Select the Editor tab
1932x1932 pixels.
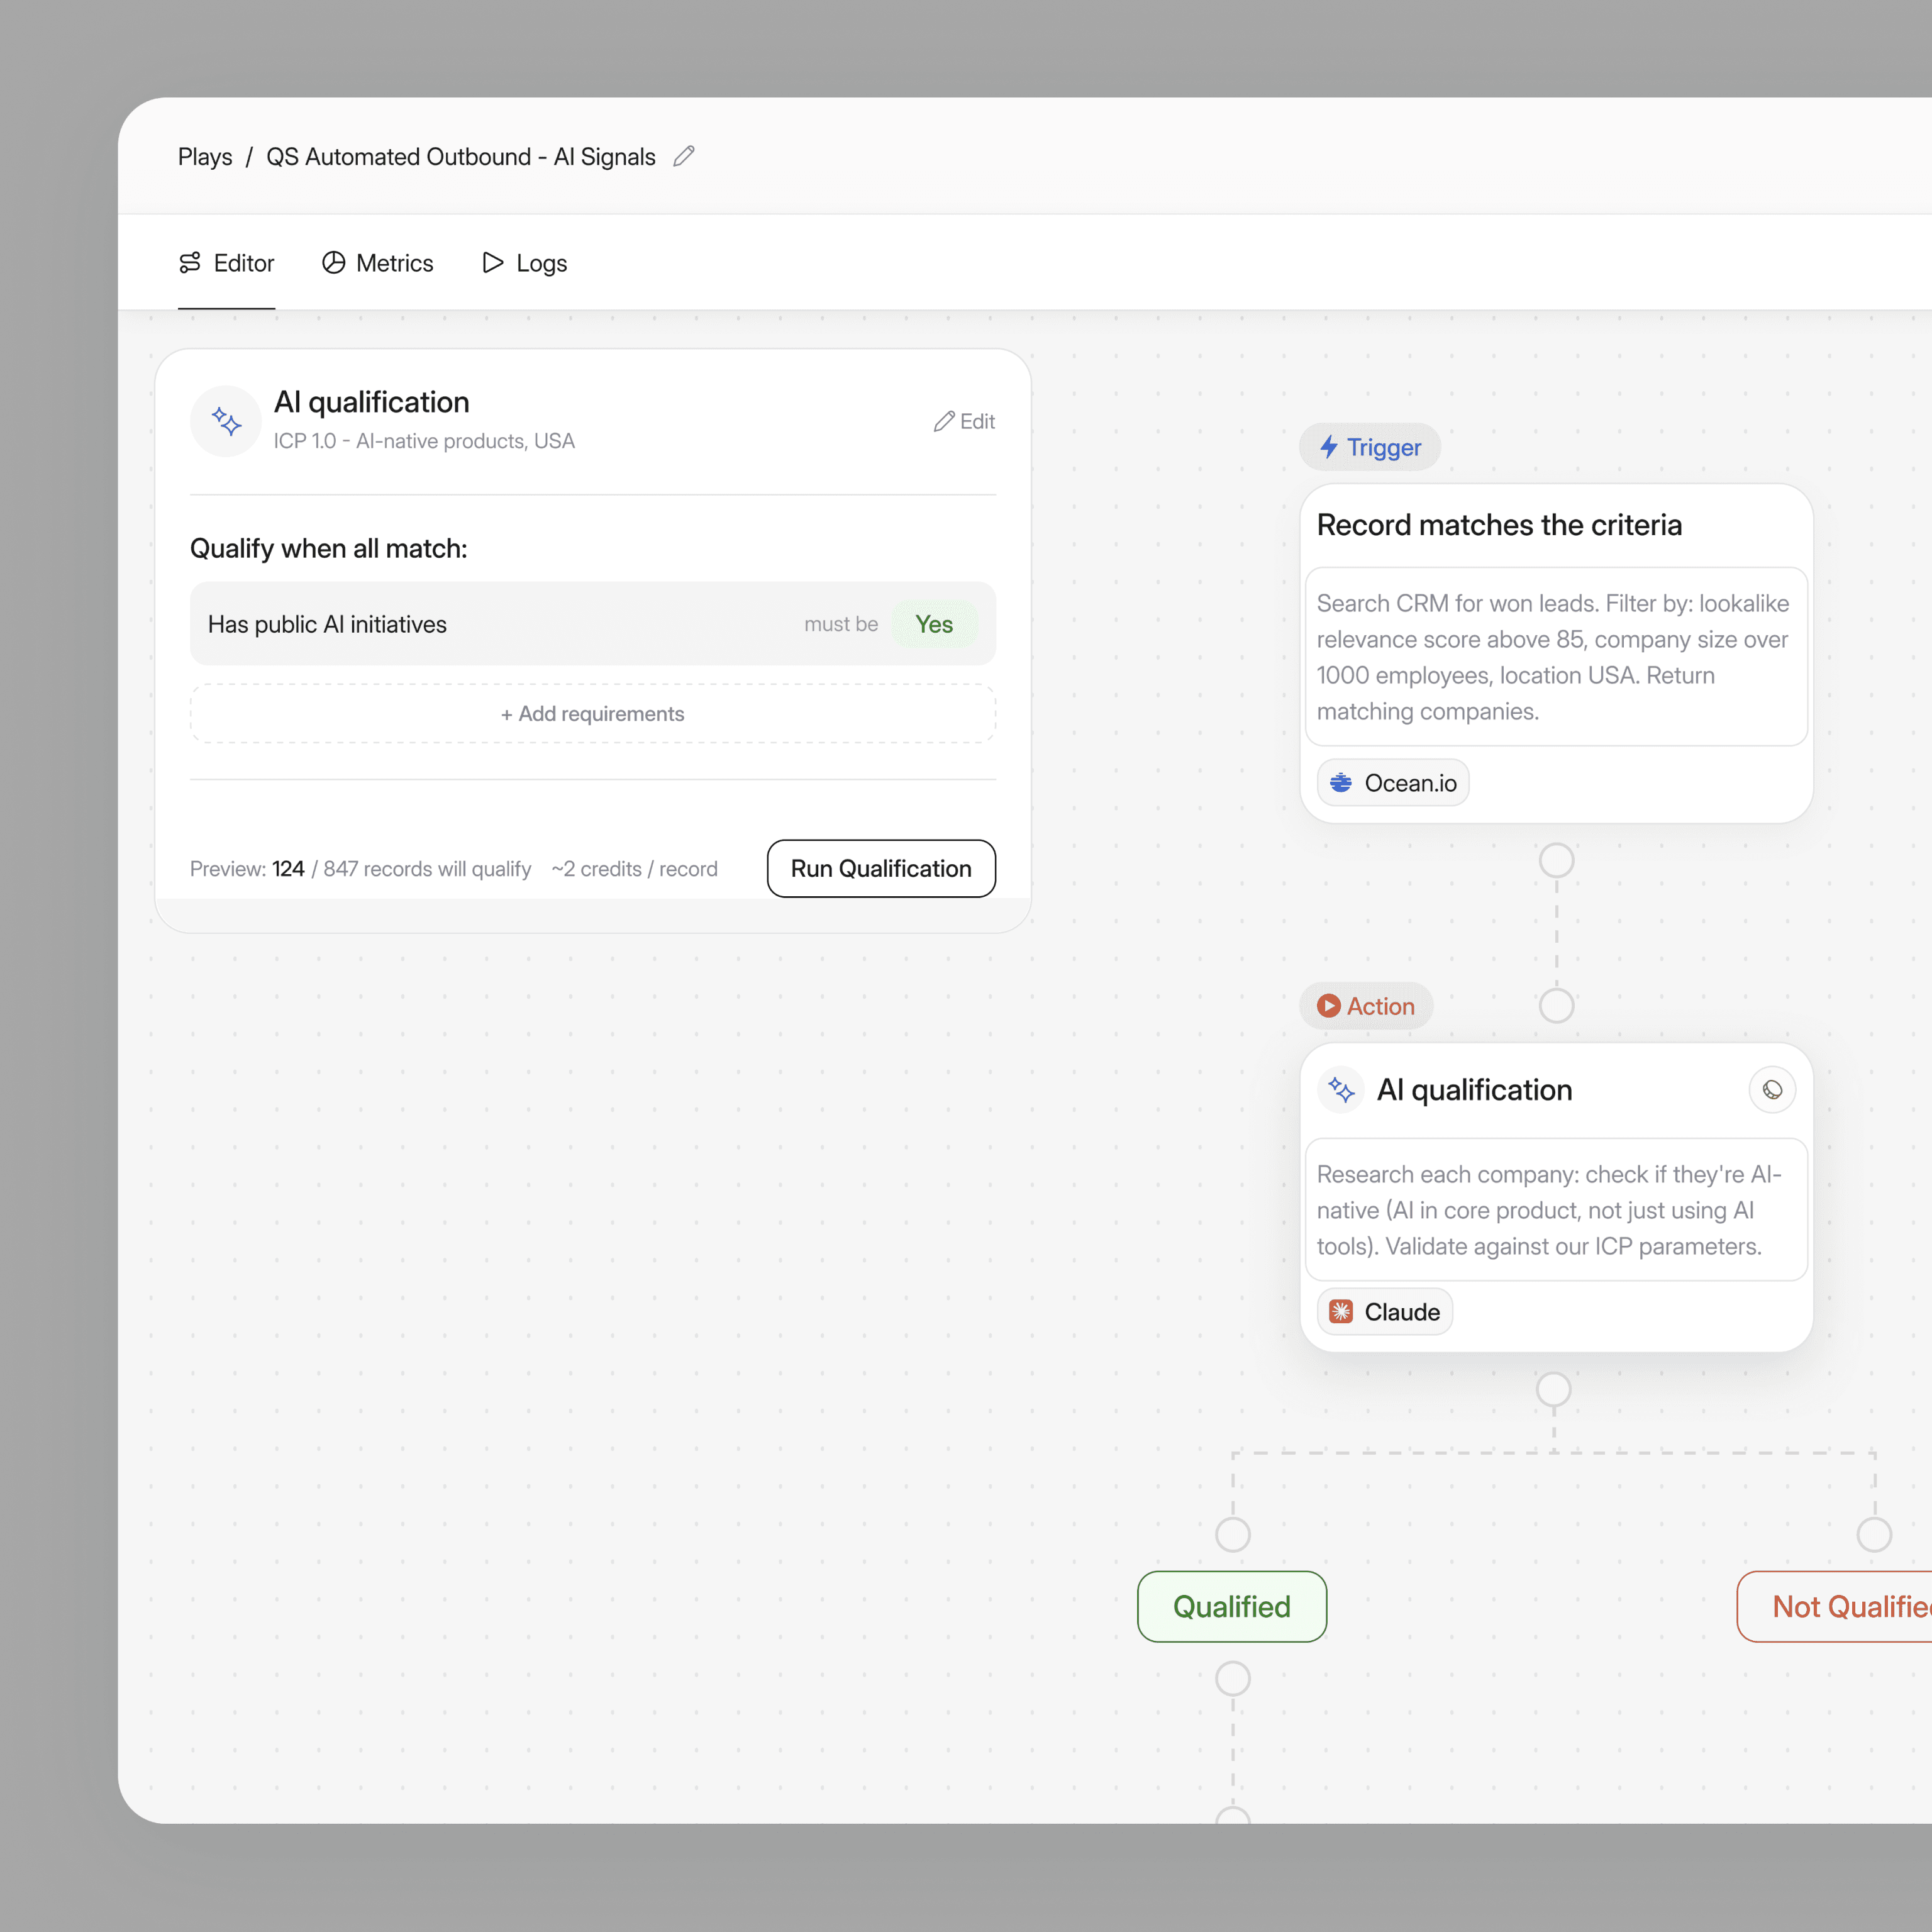tap(227, 263)
